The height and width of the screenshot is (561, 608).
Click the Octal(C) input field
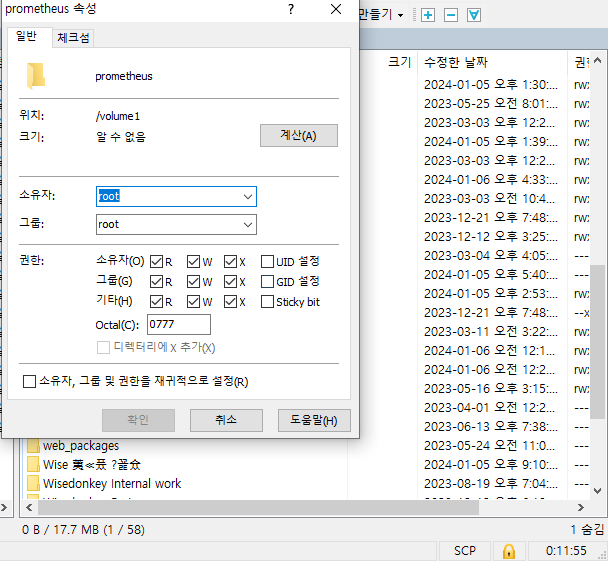click(x=179, y=324)
